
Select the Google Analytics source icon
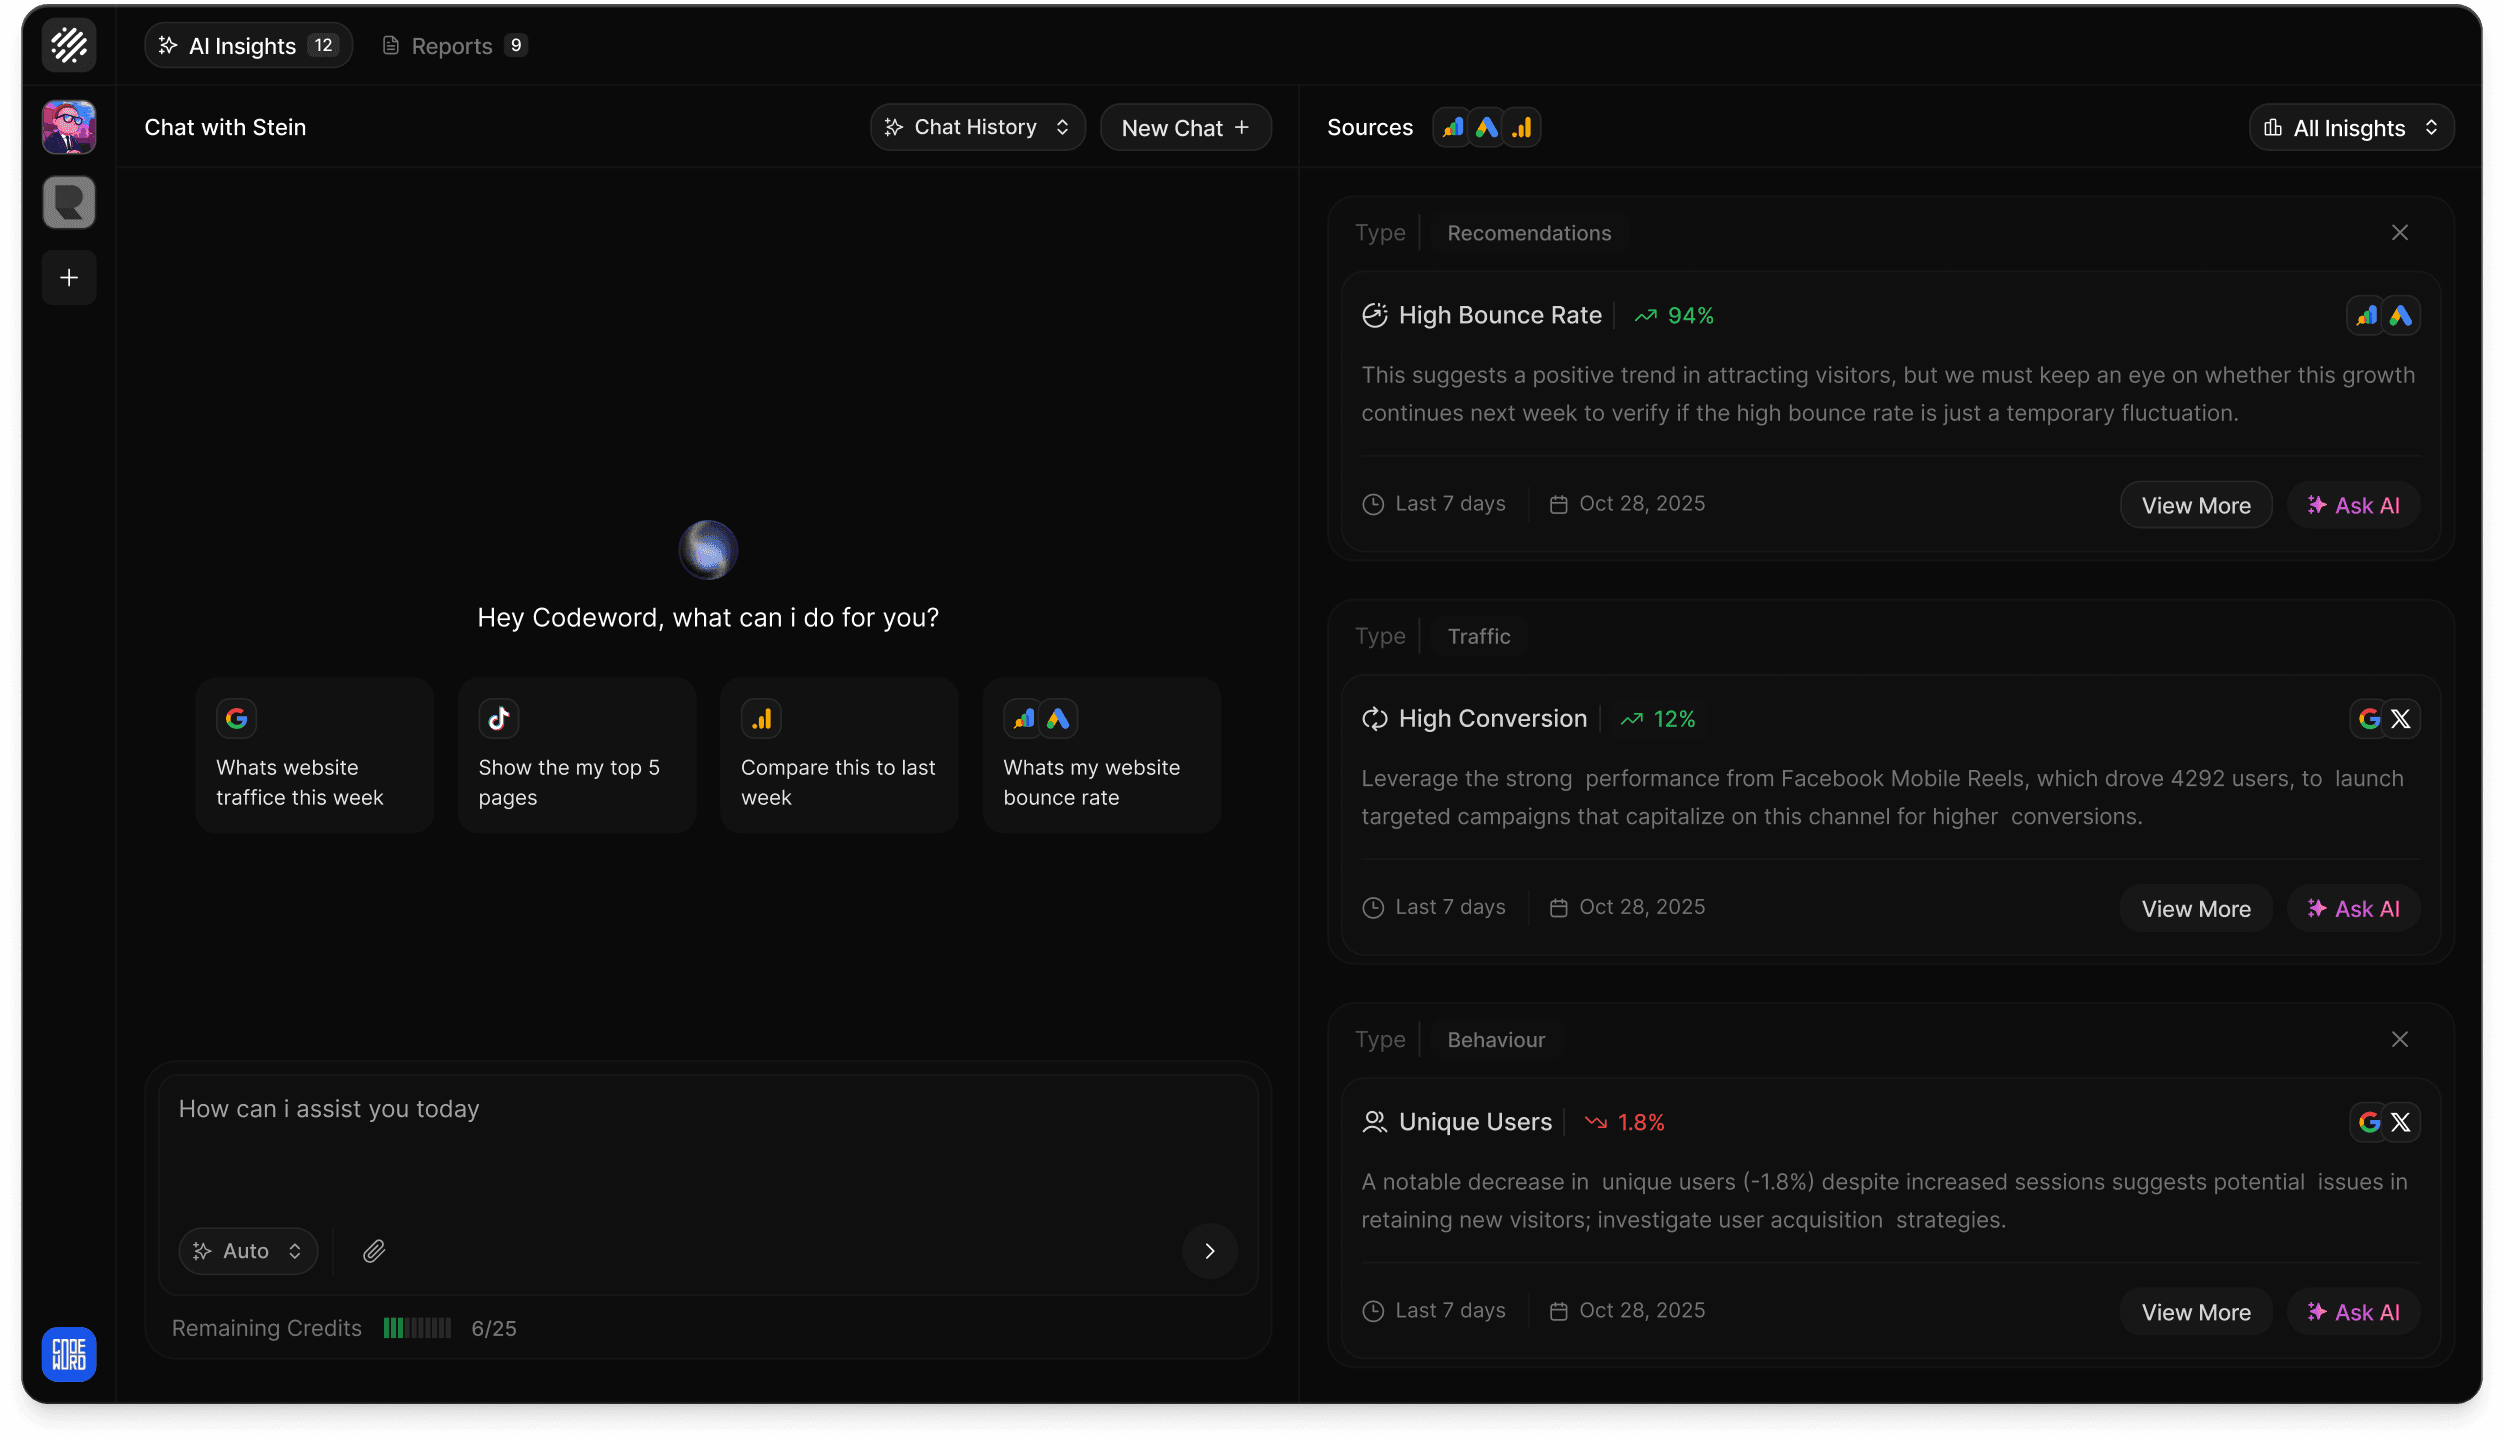pos(1450,127)
